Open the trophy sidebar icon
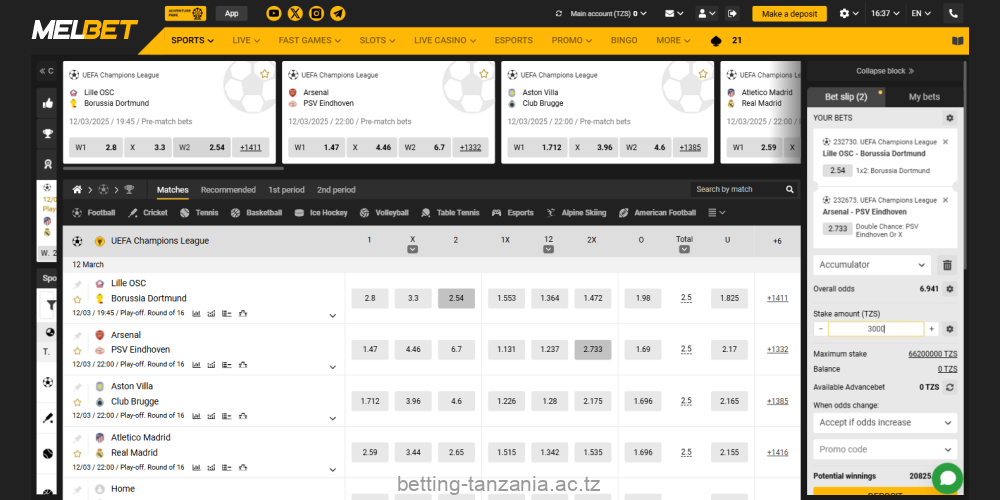The image size is (1000, 500). [x=48, y=133]
